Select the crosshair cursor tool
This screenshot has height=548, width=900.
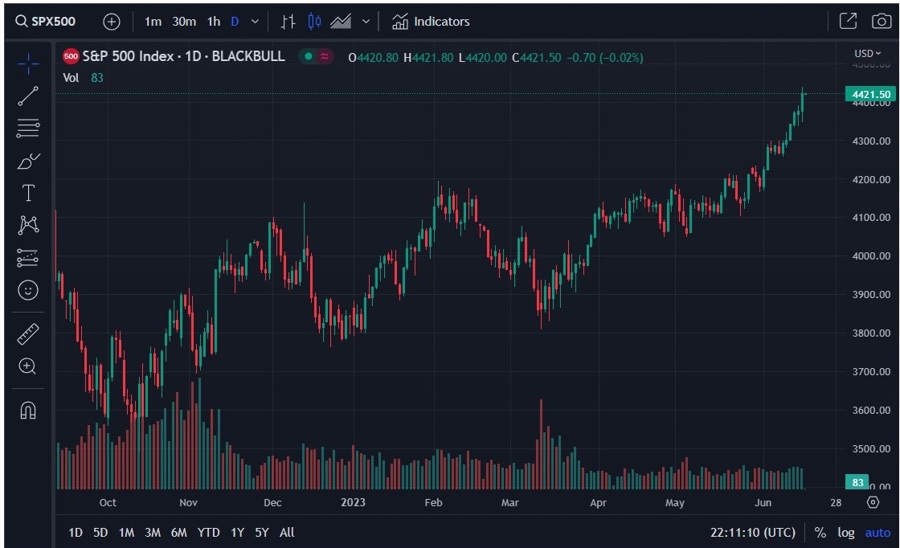pyautogui.click(x=28, y=64)
